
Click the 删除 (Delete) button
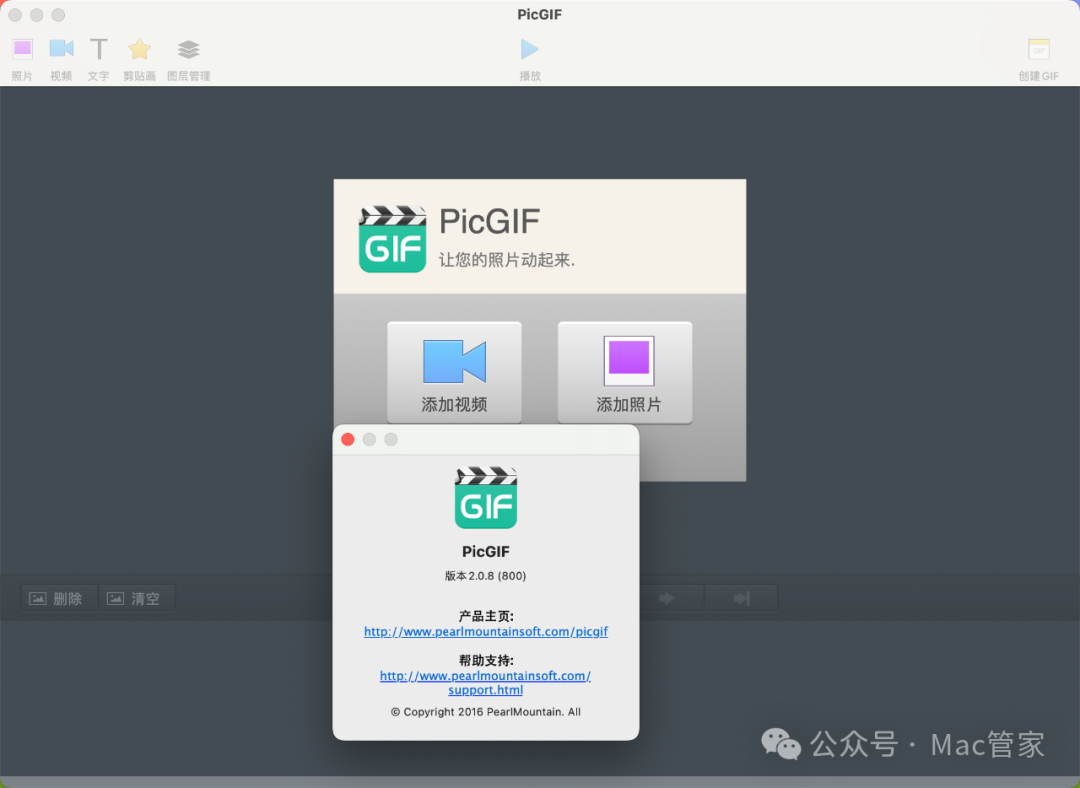(x=58, y=598)
